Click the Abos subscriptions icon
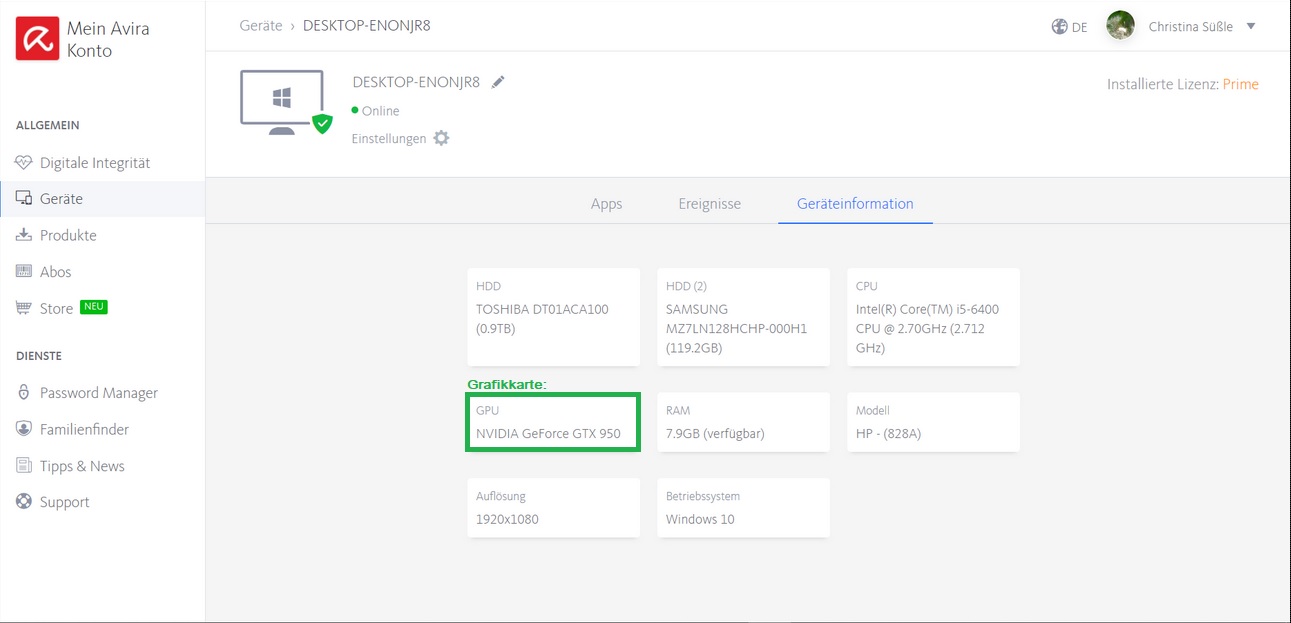Image resolution: width=1291 pixels, height=623 pixels. point(24,272)
